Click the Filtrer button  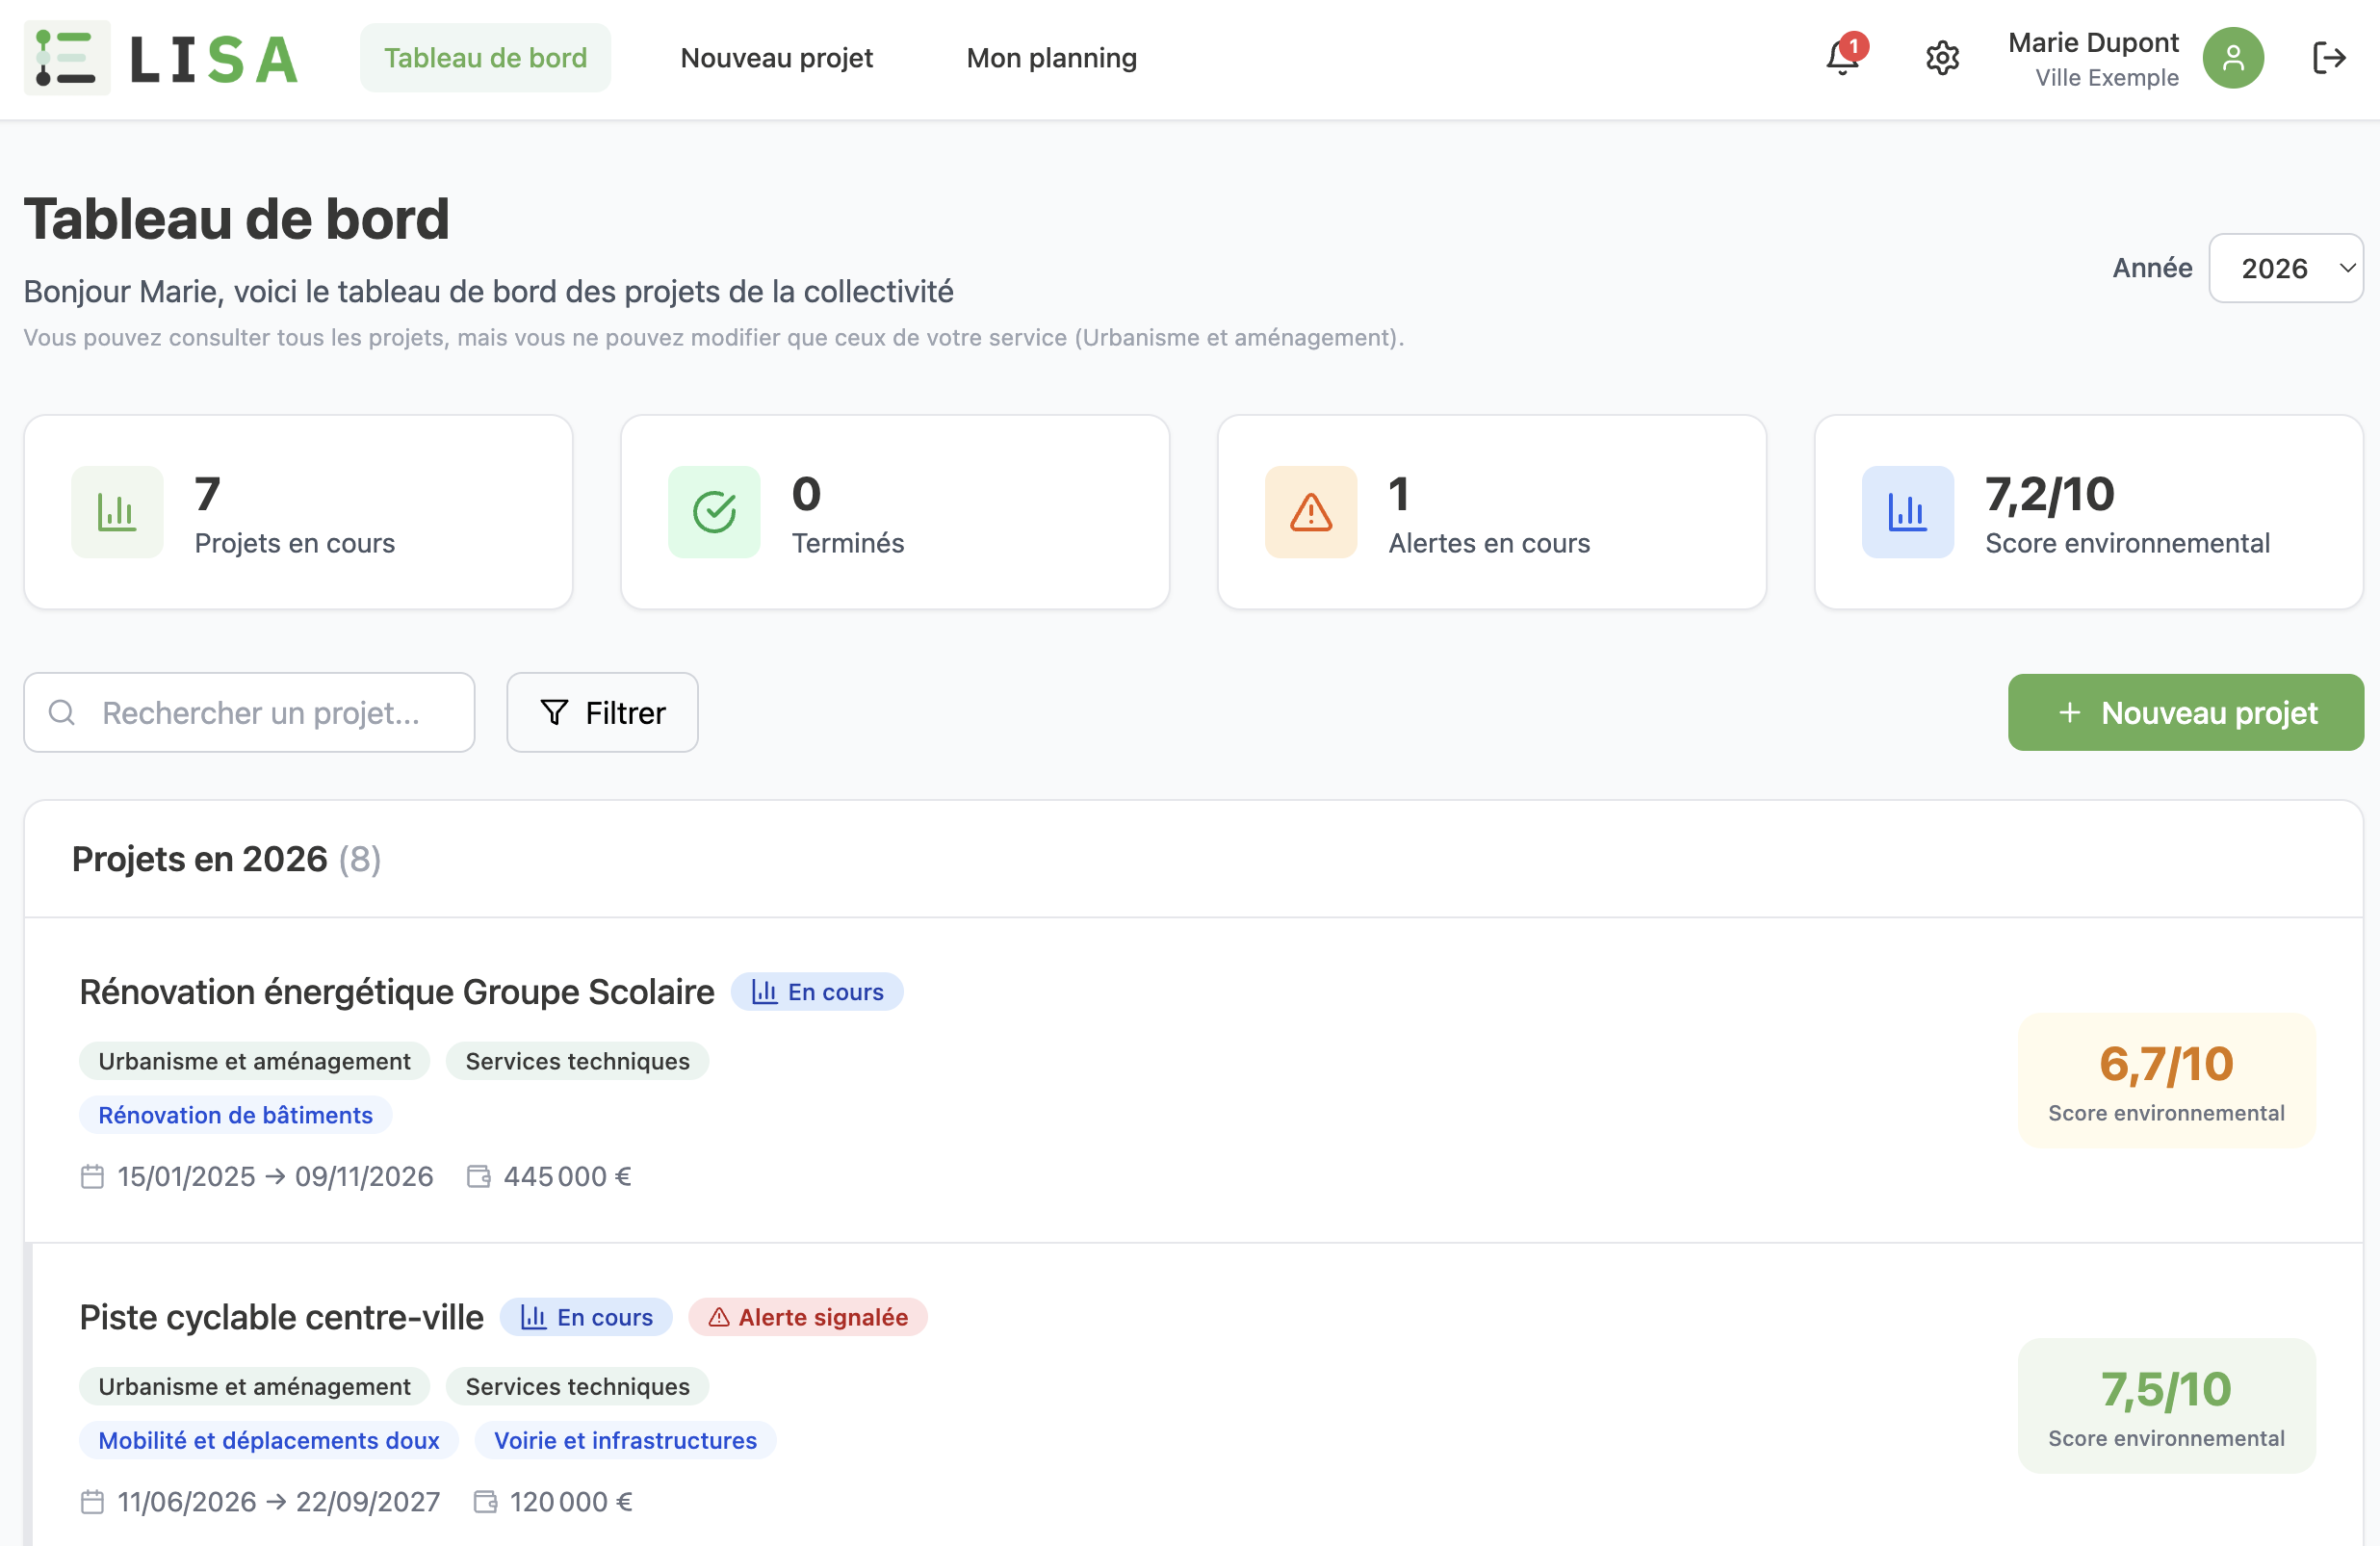click(x=603, y=712)
